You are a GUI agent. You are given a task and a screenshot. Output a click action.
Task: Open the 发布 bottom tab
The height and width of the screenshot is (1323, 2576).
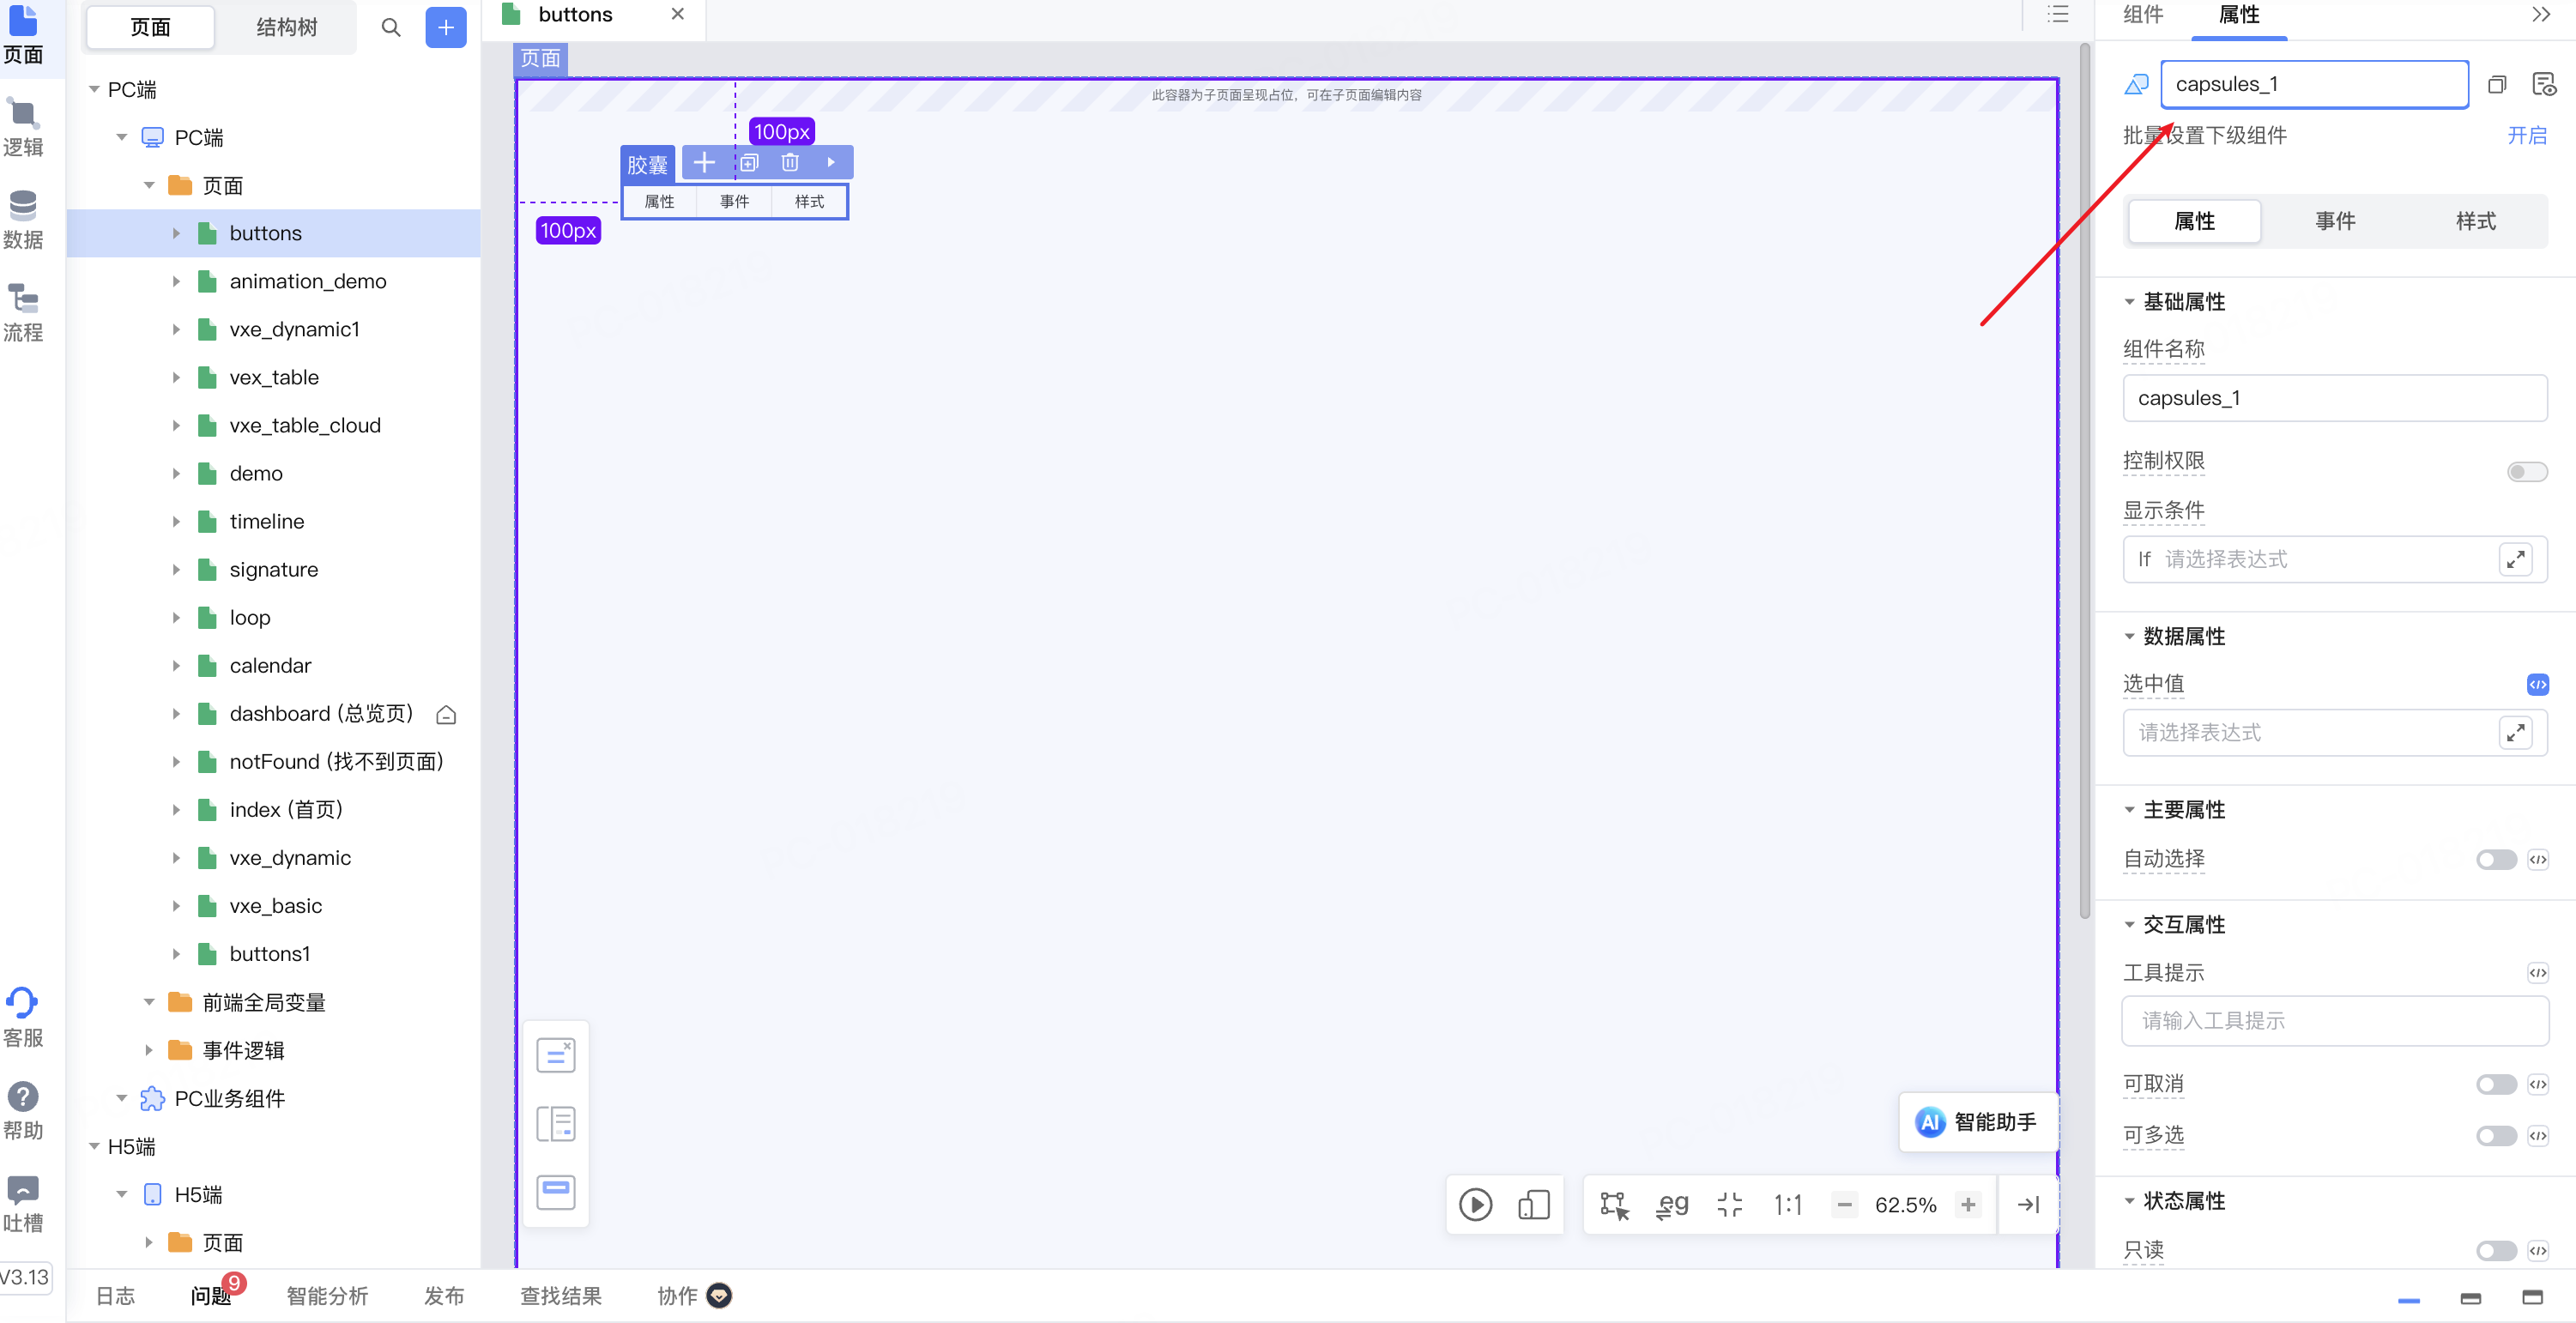[444, 1297]
